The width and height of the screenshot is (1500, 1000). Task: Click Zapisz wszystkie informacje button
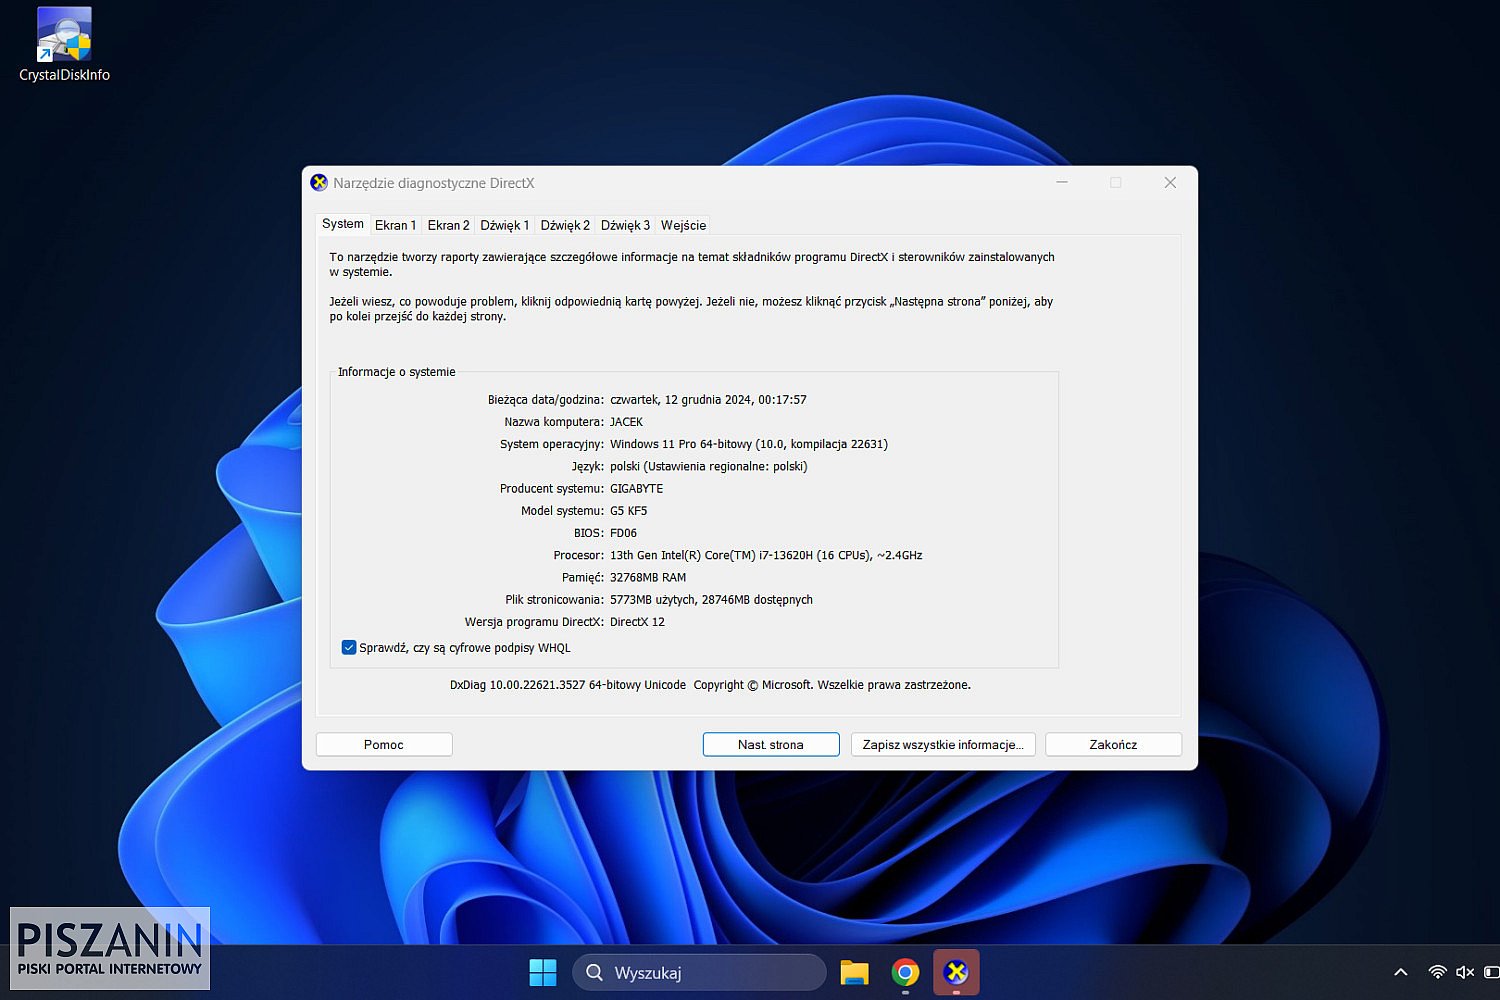coord(942,745)
